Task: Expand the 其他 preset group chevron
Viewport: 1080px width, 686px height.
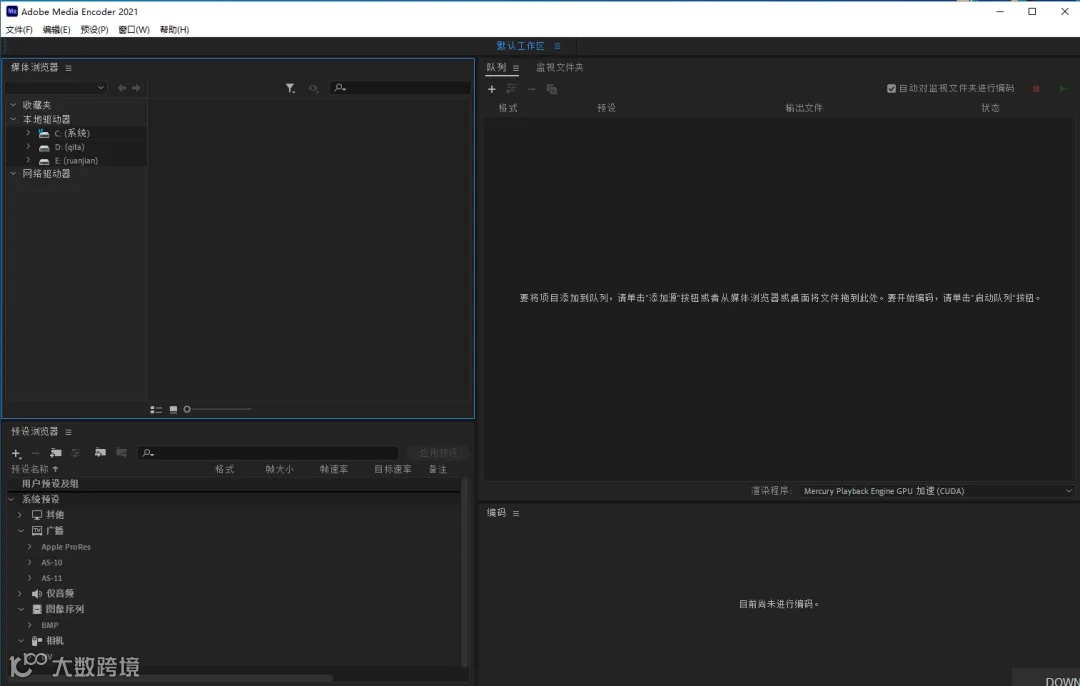Action: 20,515
